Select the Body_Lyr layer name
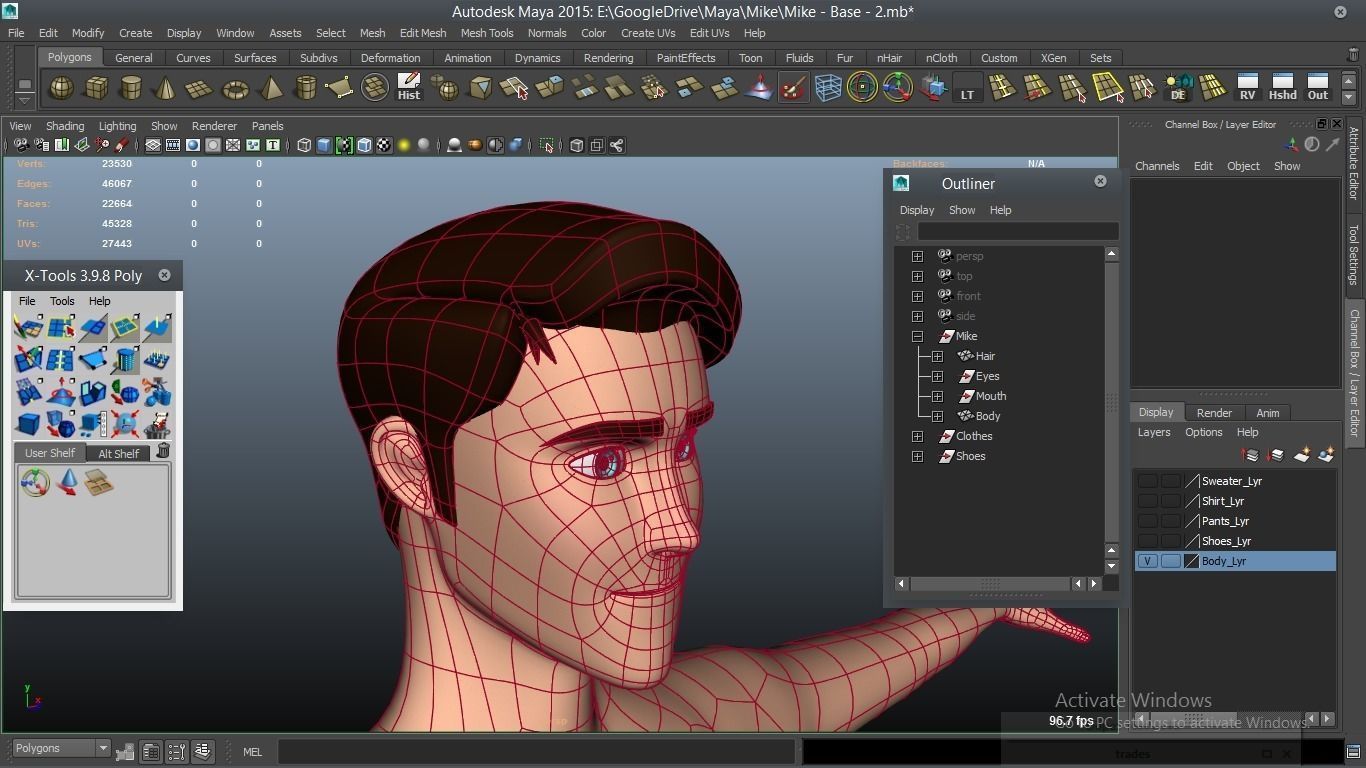 (x=1224, y=561)
